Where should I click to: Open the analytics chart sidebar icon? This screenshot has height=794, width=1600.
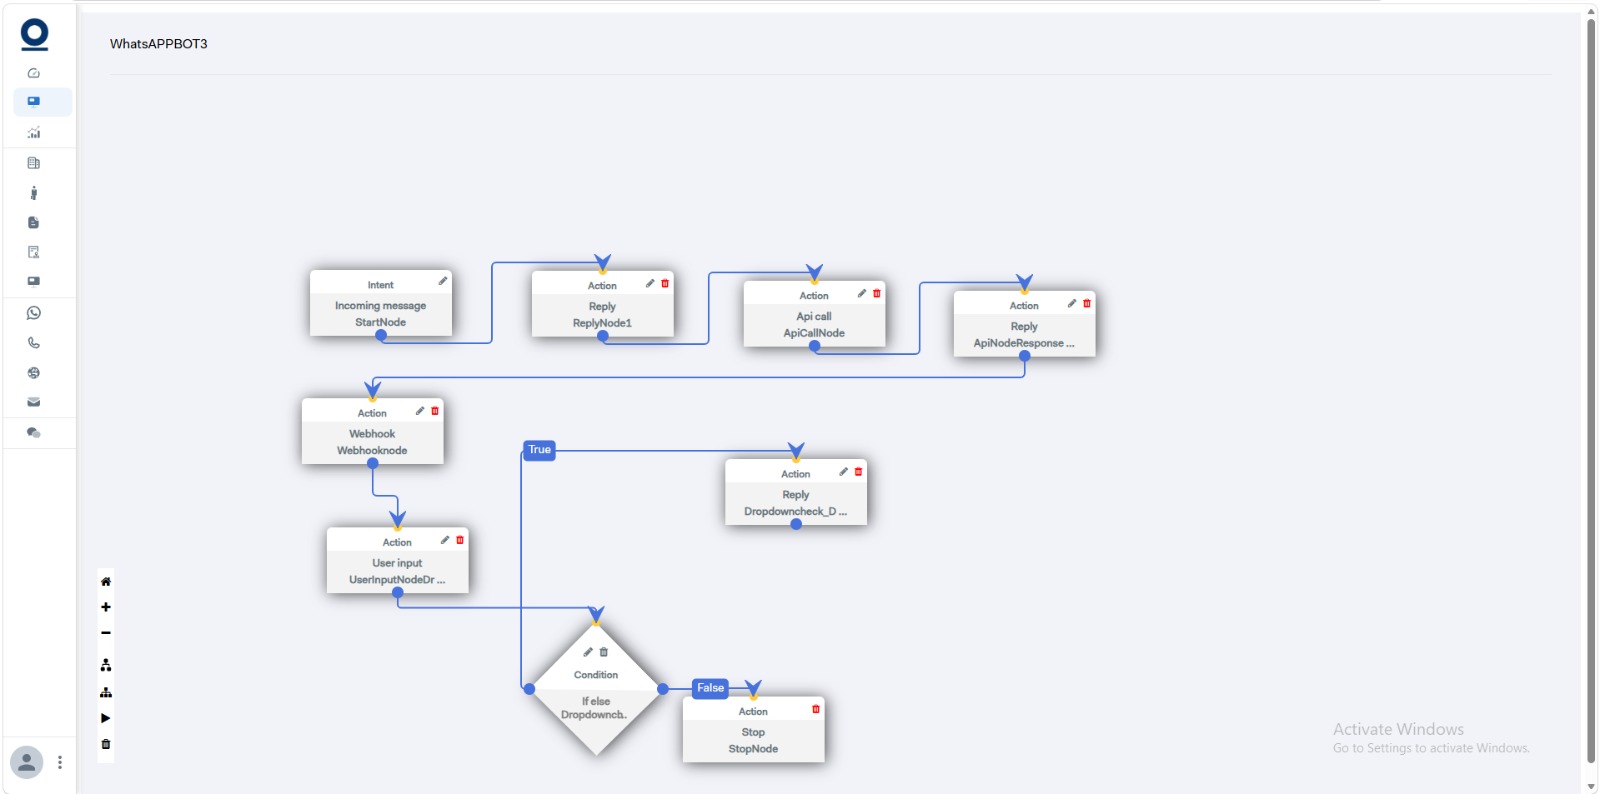click(x=33, y=132)
